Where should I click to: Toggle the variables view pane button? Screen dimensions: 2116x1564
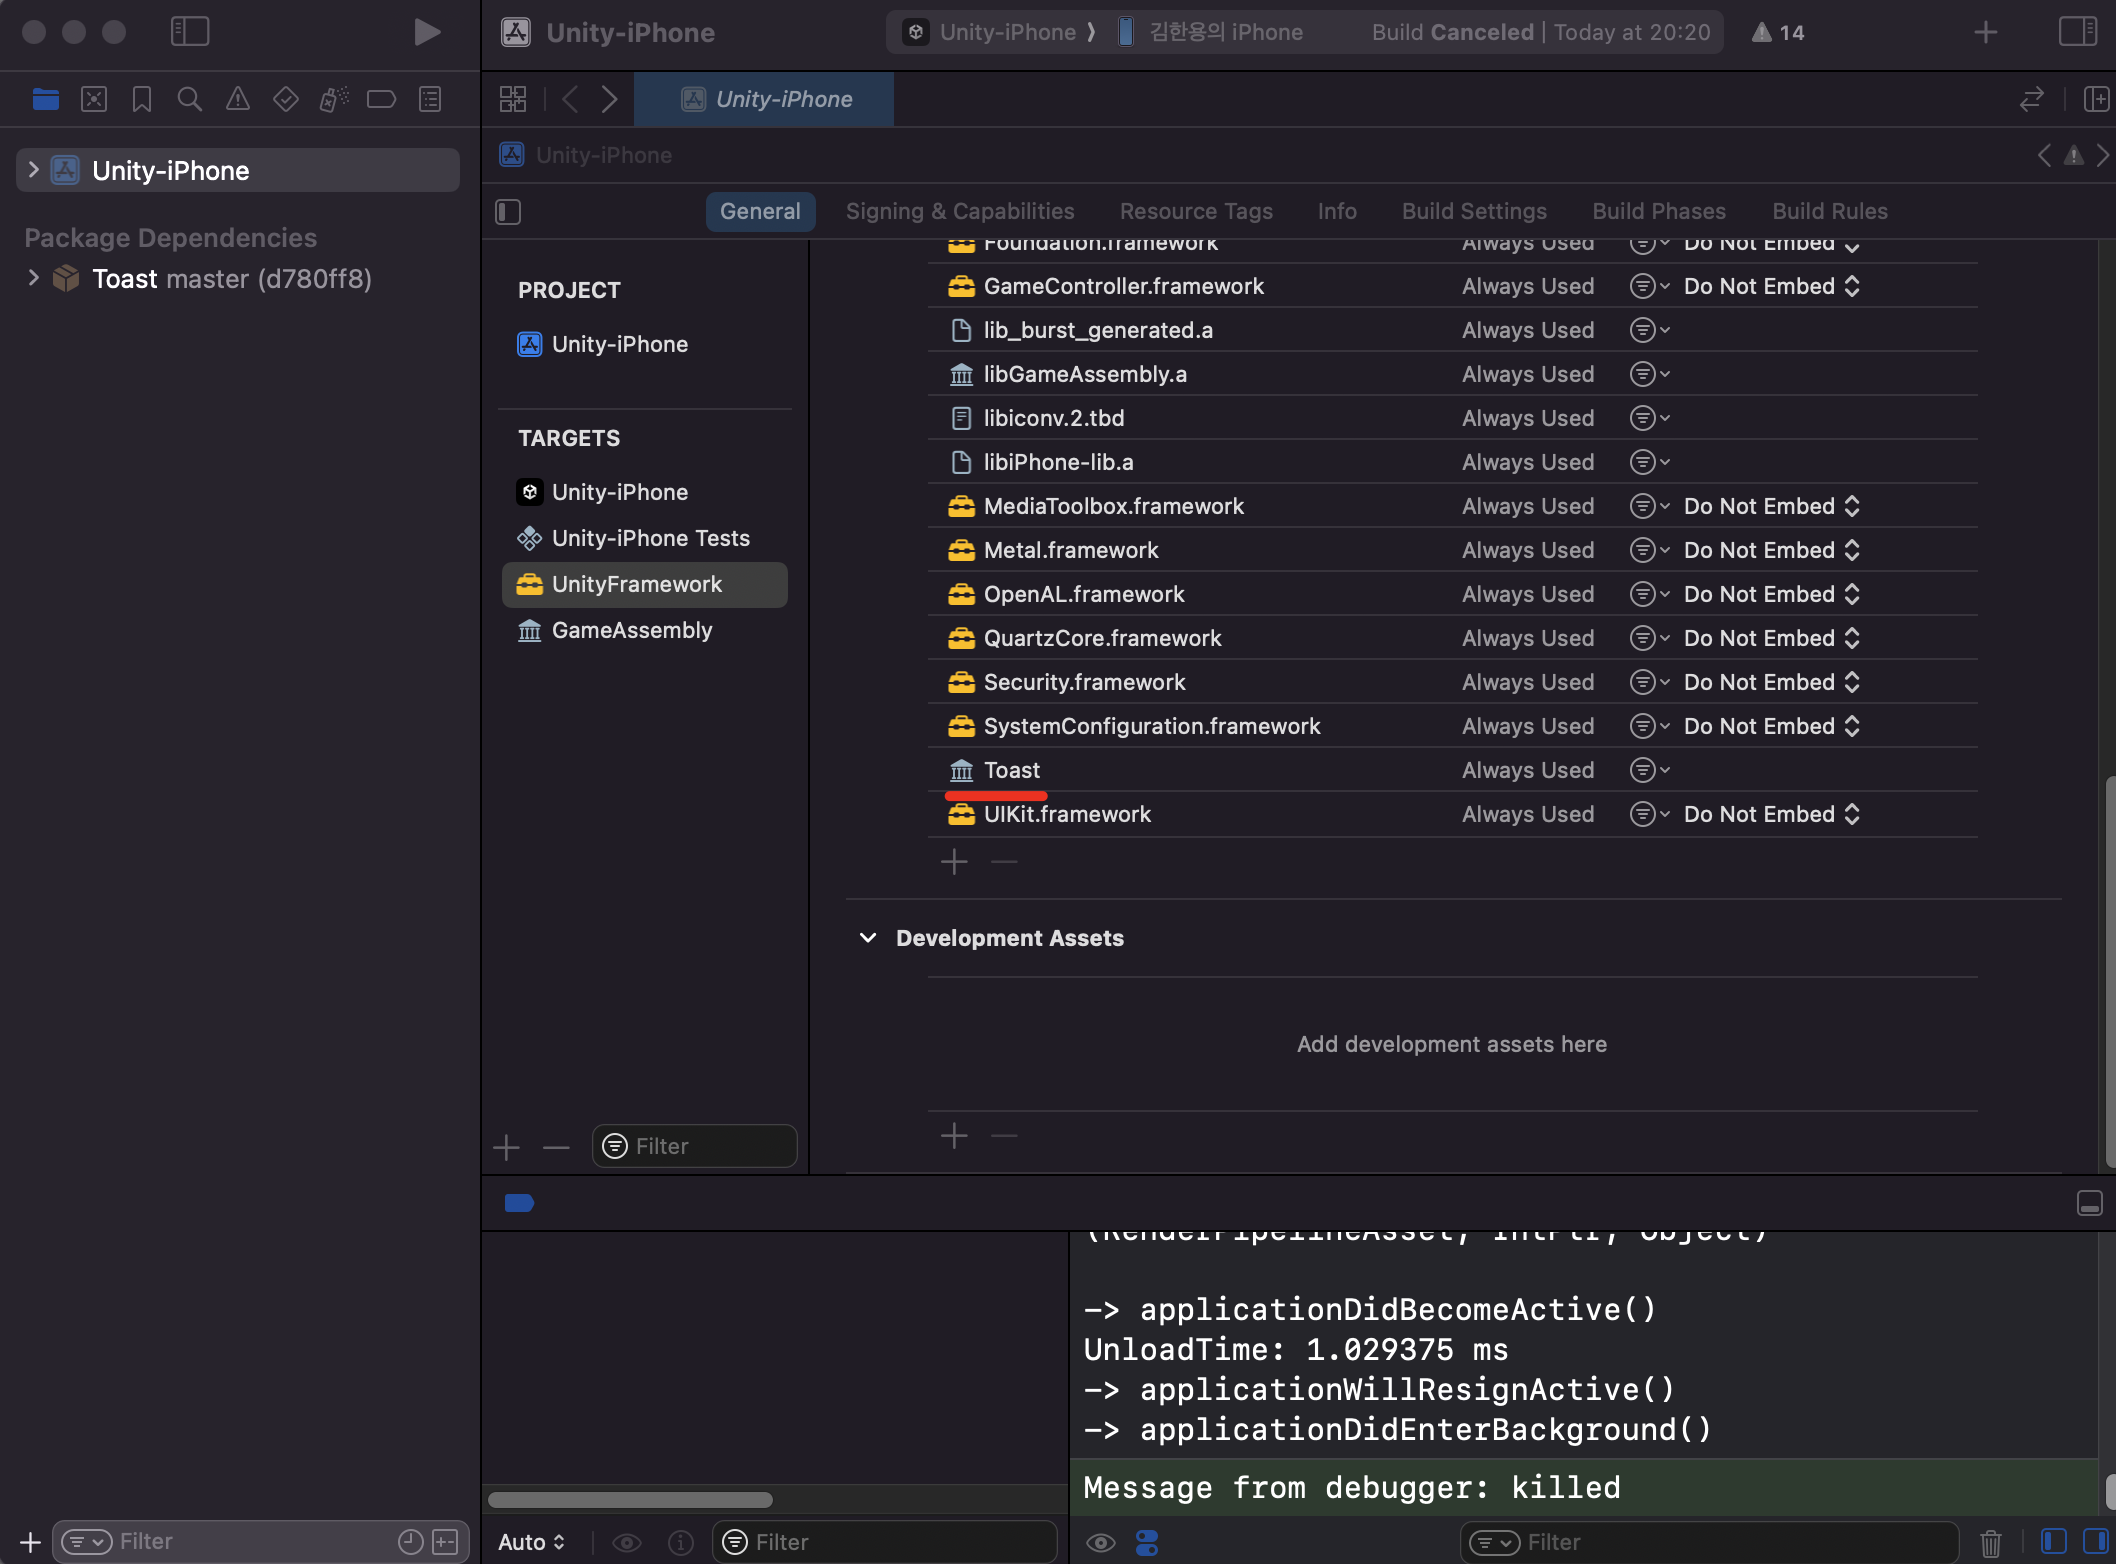[x=2054, y=1542]
